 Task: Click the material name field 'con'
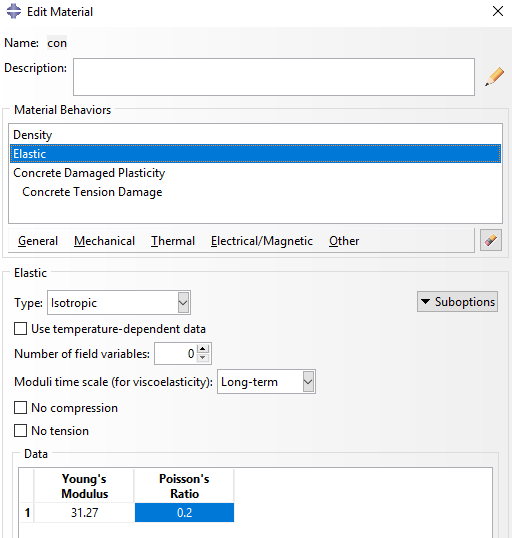[x=57, y=43]
